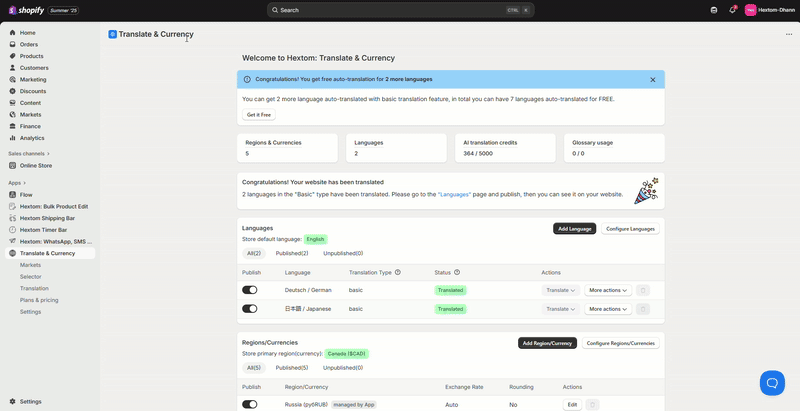Open Hextom-Dhann account menu
The width and height of the screenshot is (800, 411).
pos(770,10)
